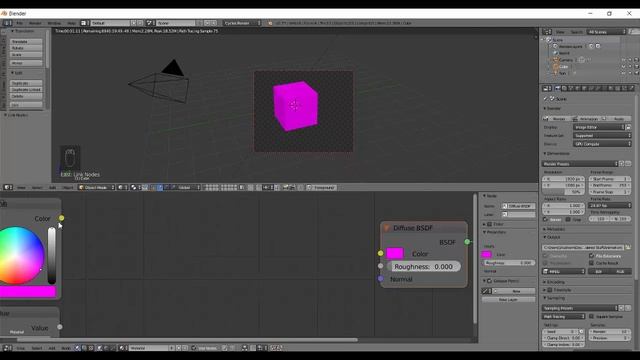The image size is (640, 360).
Task: Click the 3D View editor type icon
Action: (7, 187)
